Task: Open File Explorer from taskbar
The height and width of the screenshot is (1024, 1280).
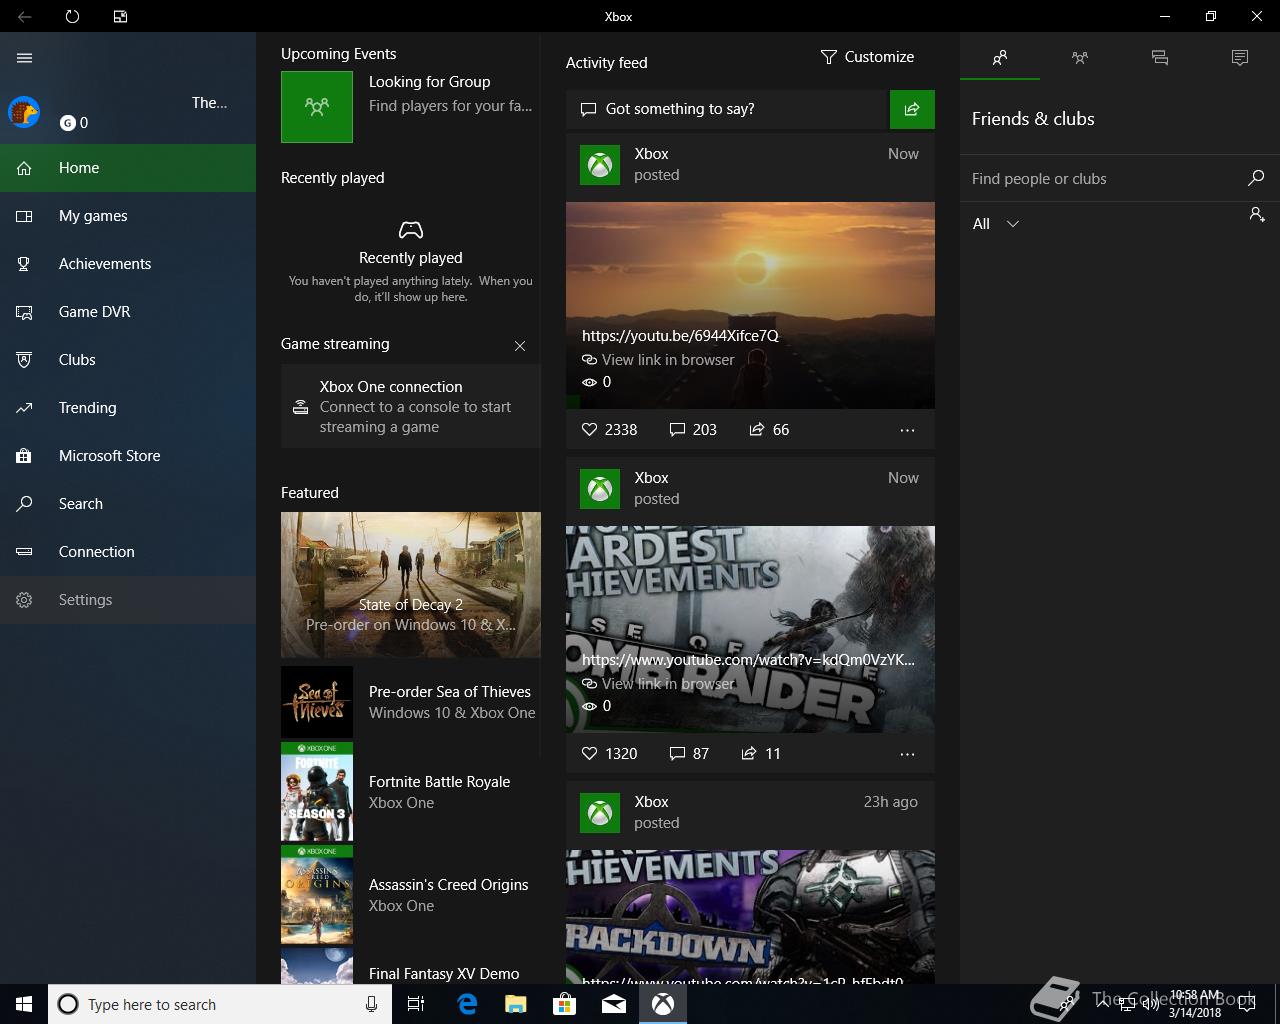Action: 516,1004
